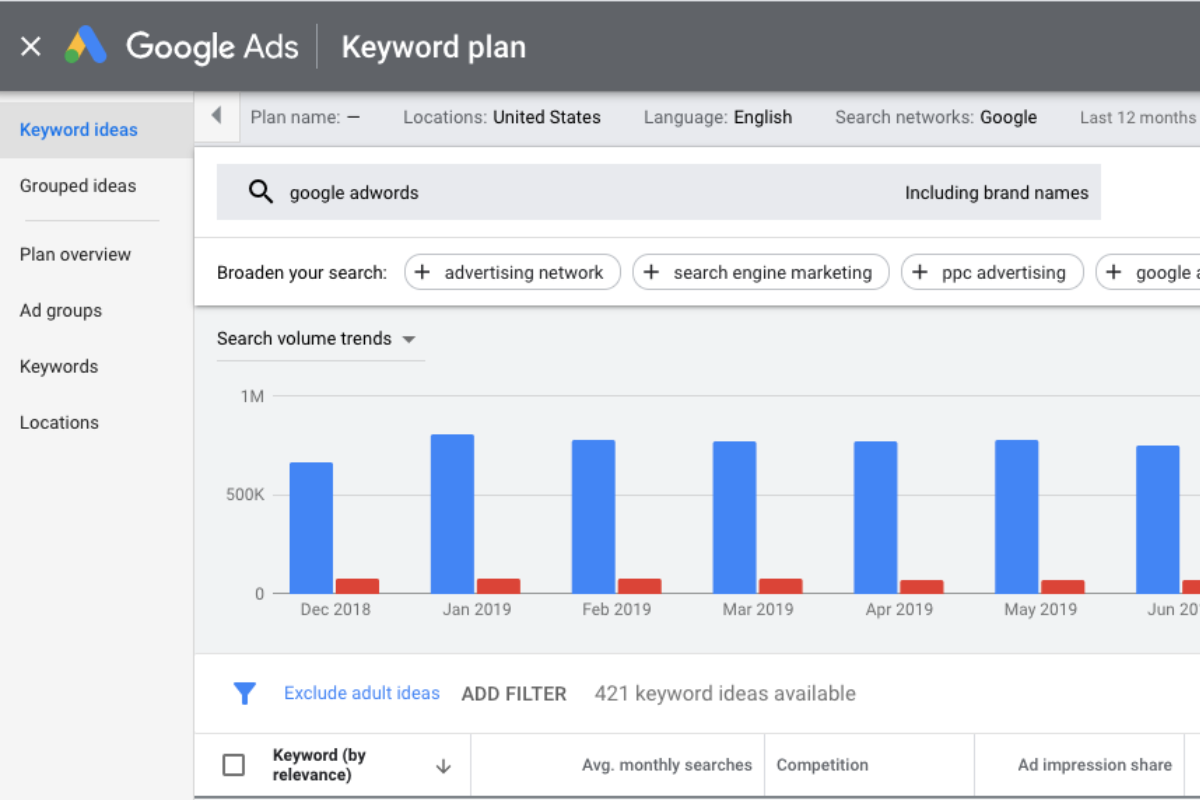Click '421 keyword ideas available' text
The height and width of the screenshot is (800, 1200).
(725, 693)
